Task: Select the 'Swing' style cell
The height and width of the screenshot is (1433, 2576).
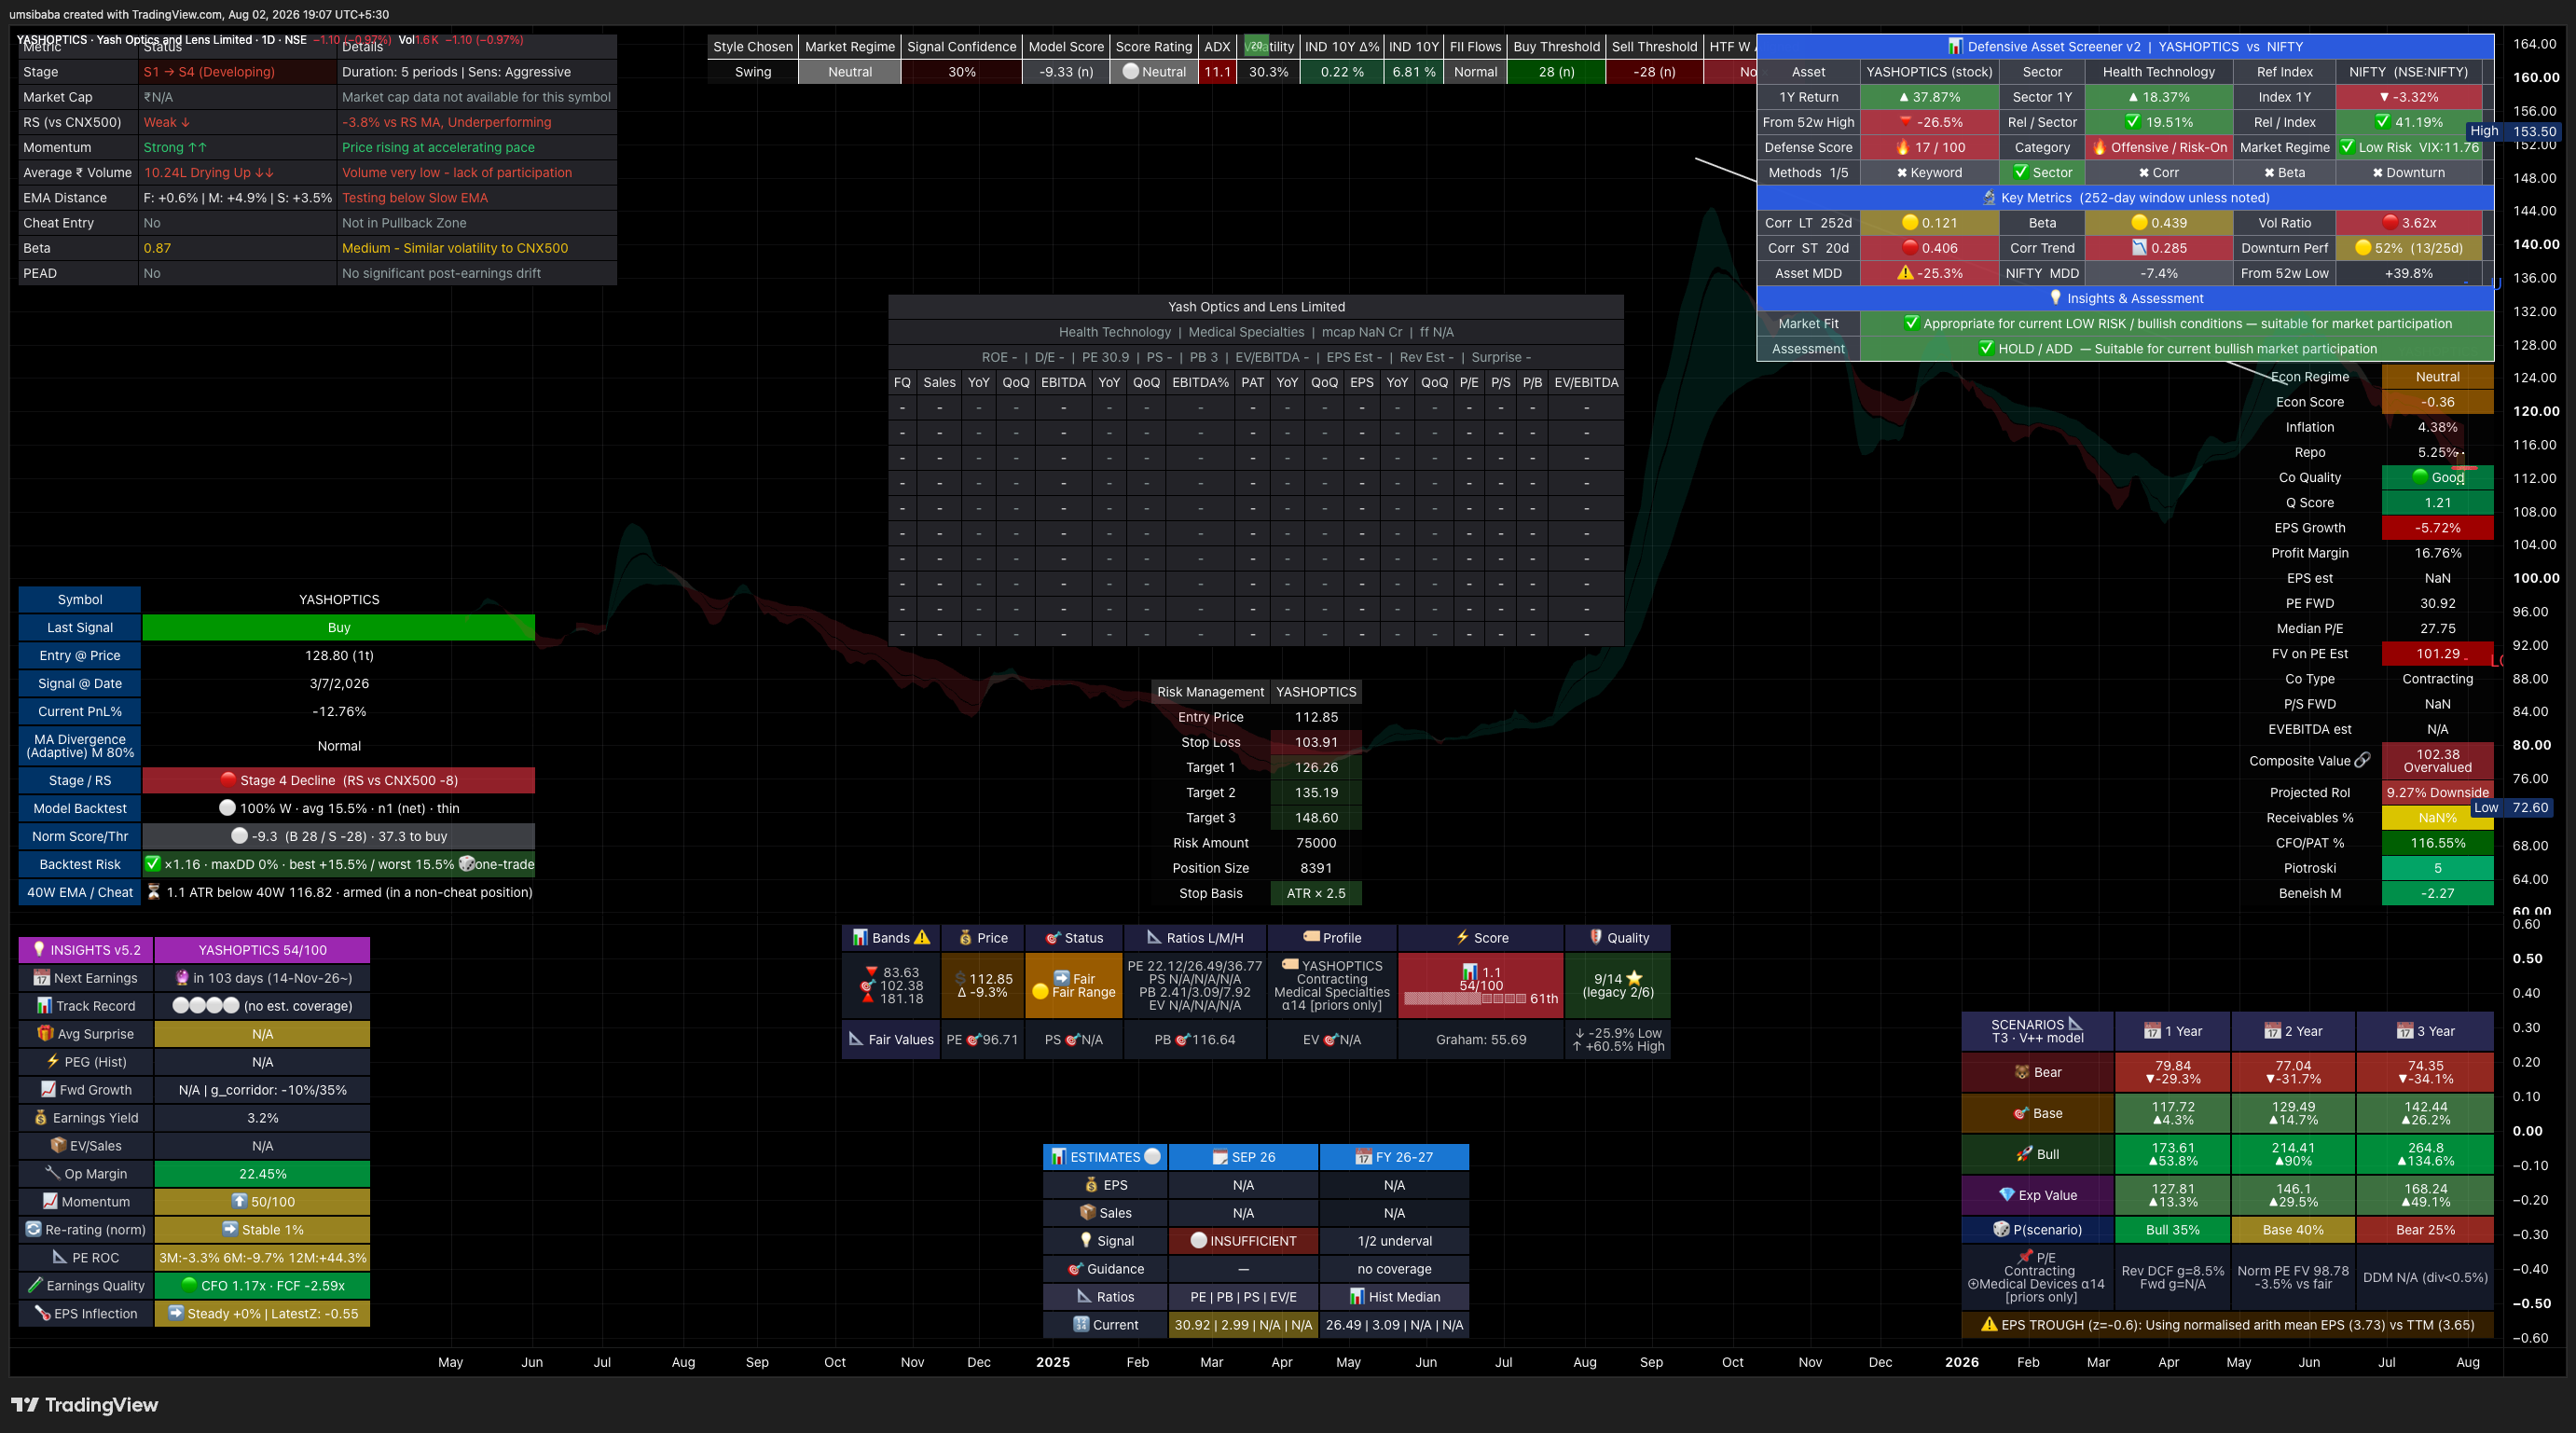Action: pos(753,72)
